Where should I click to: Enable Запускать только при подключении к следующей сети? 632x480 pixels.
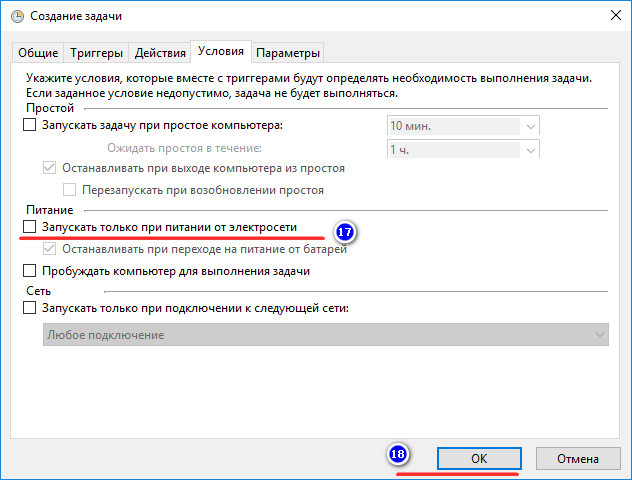(x=29, y=309)
